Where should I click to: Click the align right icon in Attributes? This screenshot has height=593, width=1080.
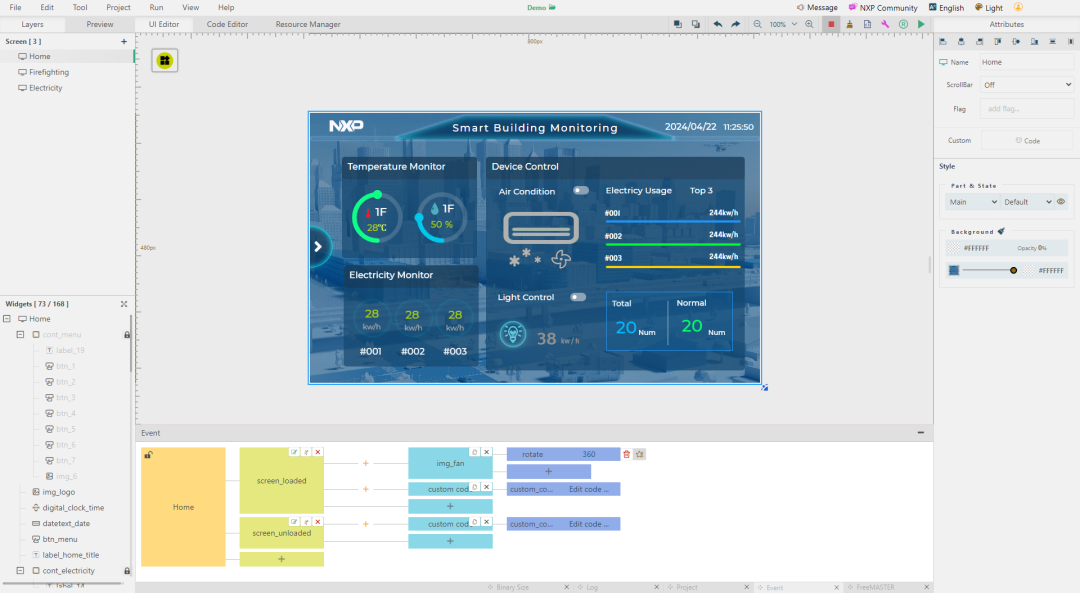click(x=979, y=42)
